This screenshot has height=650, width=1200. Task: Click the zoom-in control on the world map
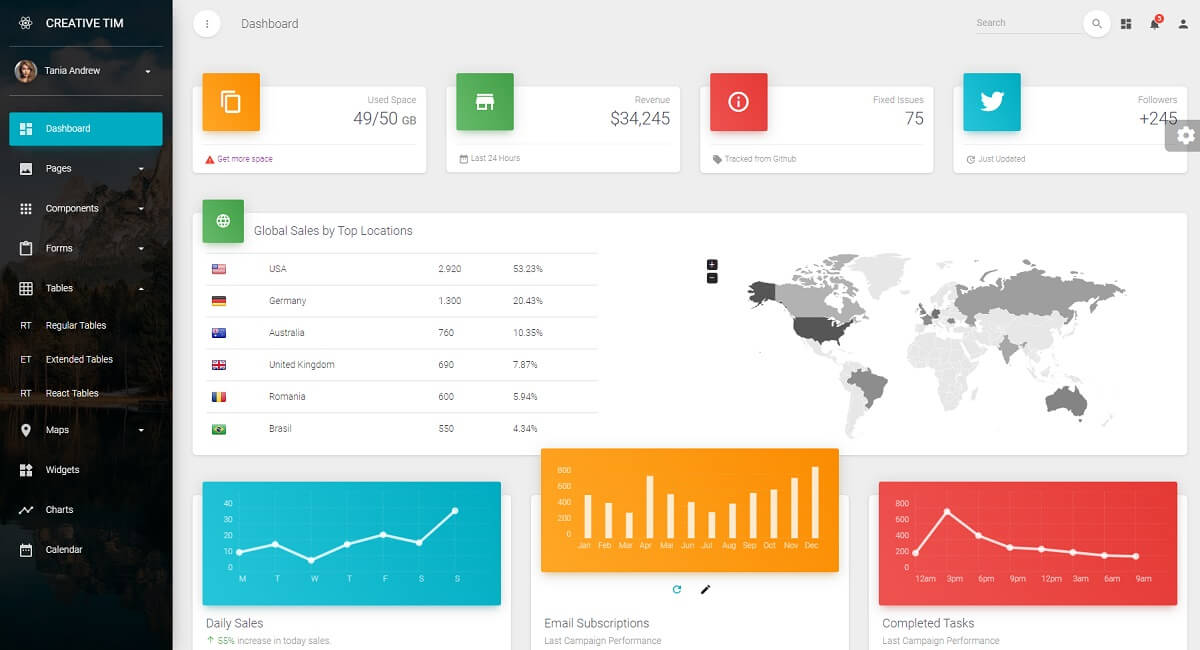coord(711,264)
